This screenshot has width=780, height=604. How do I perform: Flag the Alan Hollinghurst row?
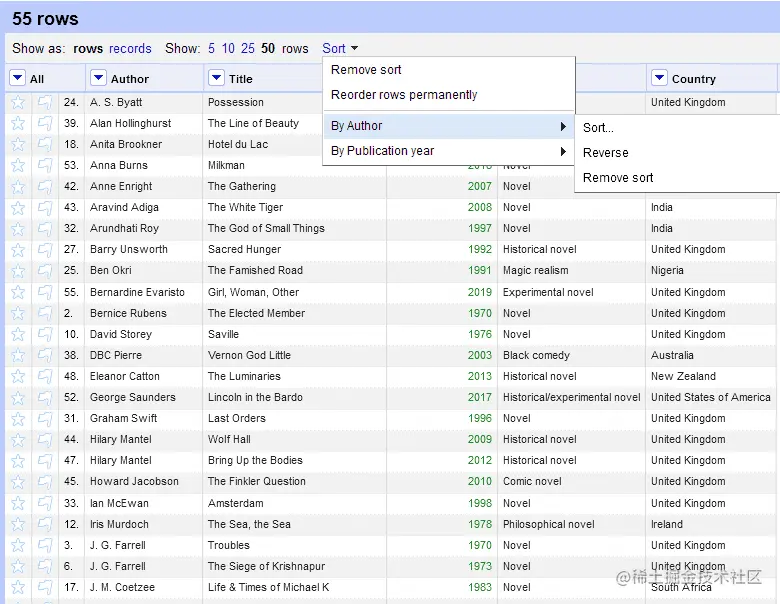coord(45,123)
